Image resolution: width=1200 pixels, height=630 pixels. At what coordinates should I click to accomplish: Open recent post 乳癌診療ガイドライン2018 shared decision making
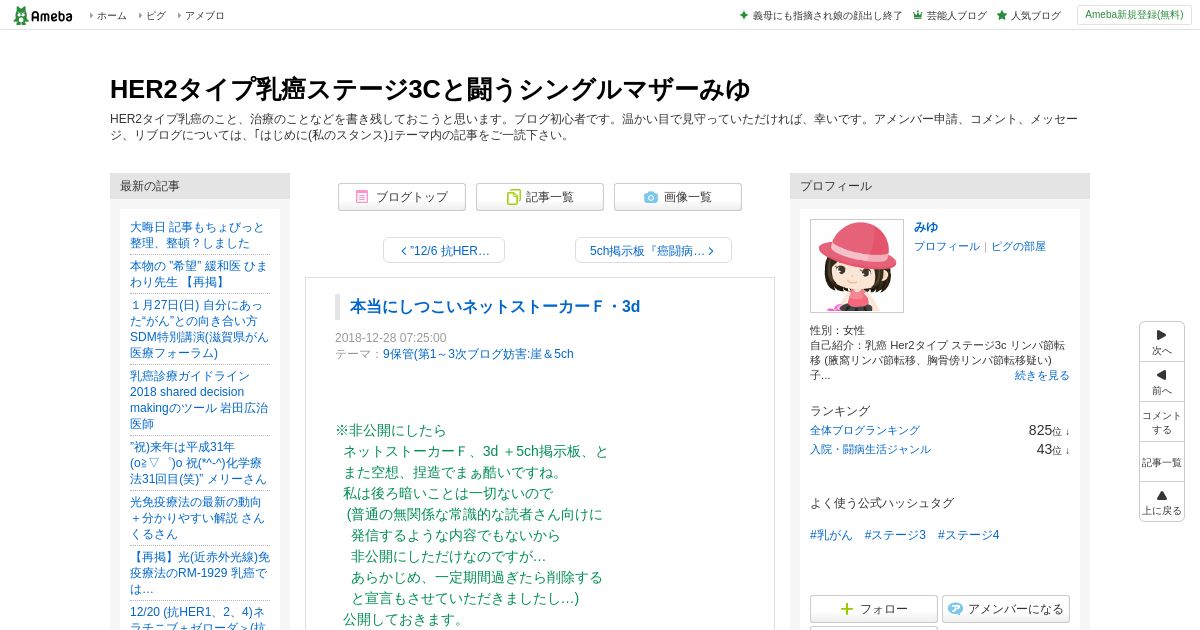click(x=199, y=400)
